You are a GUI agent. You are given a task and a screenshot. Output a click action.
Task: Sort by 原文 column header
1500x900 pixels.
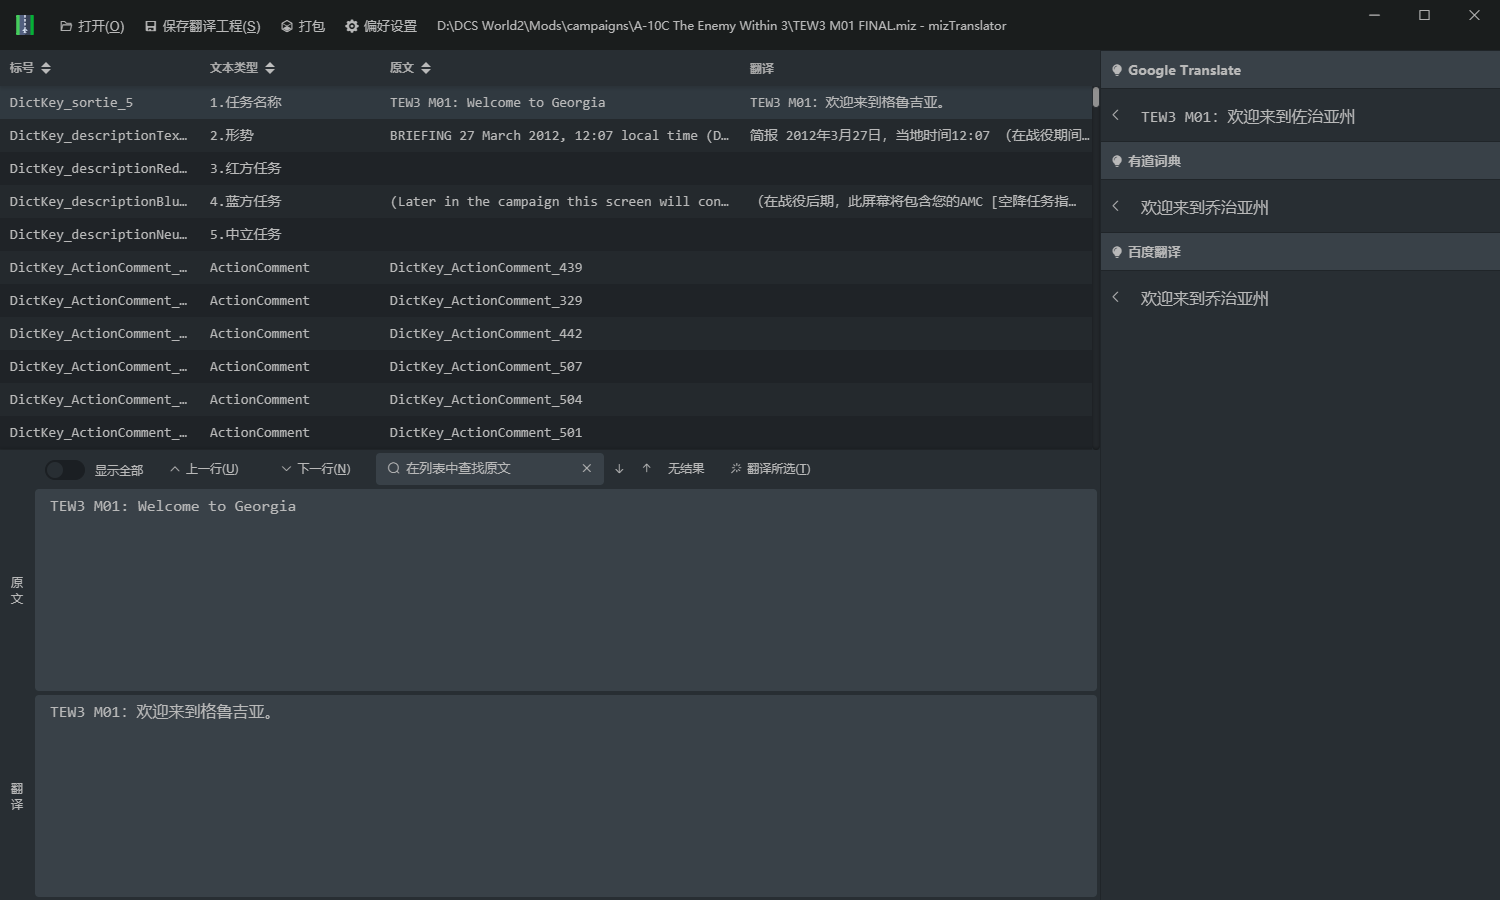pos(410,68)
